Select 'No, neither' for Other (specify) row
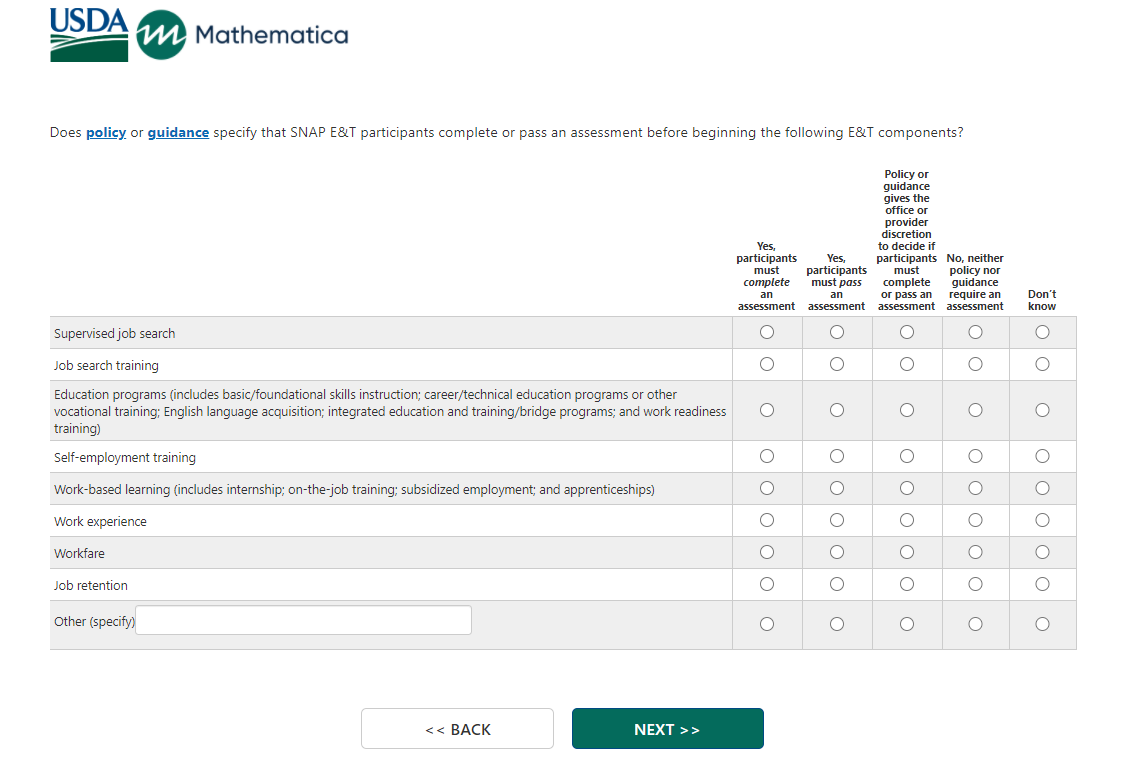Image resolution: width=1122 pixels, height=774 pixels. click(975, 624)
